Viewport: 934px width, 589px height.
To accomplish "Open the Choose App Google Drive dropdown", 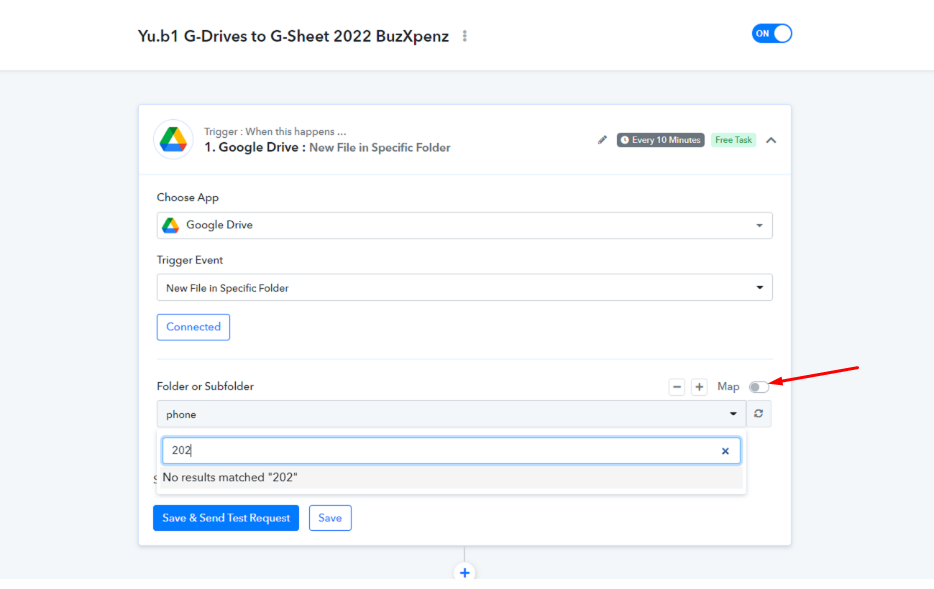I will [x=465, y=225].
